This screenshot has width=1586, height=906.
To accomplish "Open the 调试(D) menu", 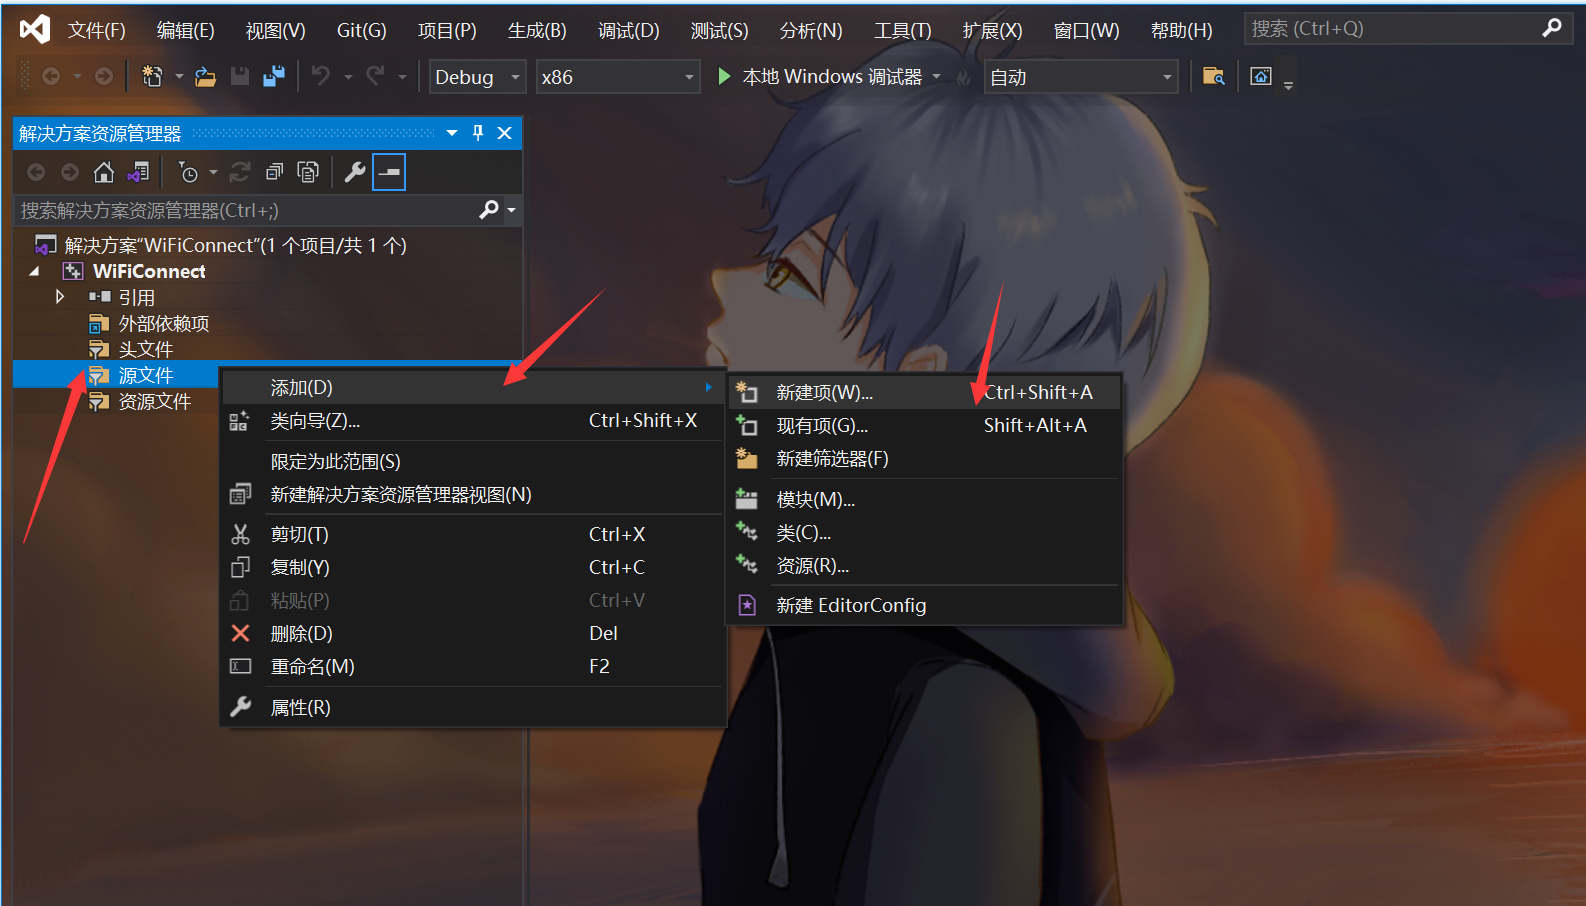I will [629, 30].
